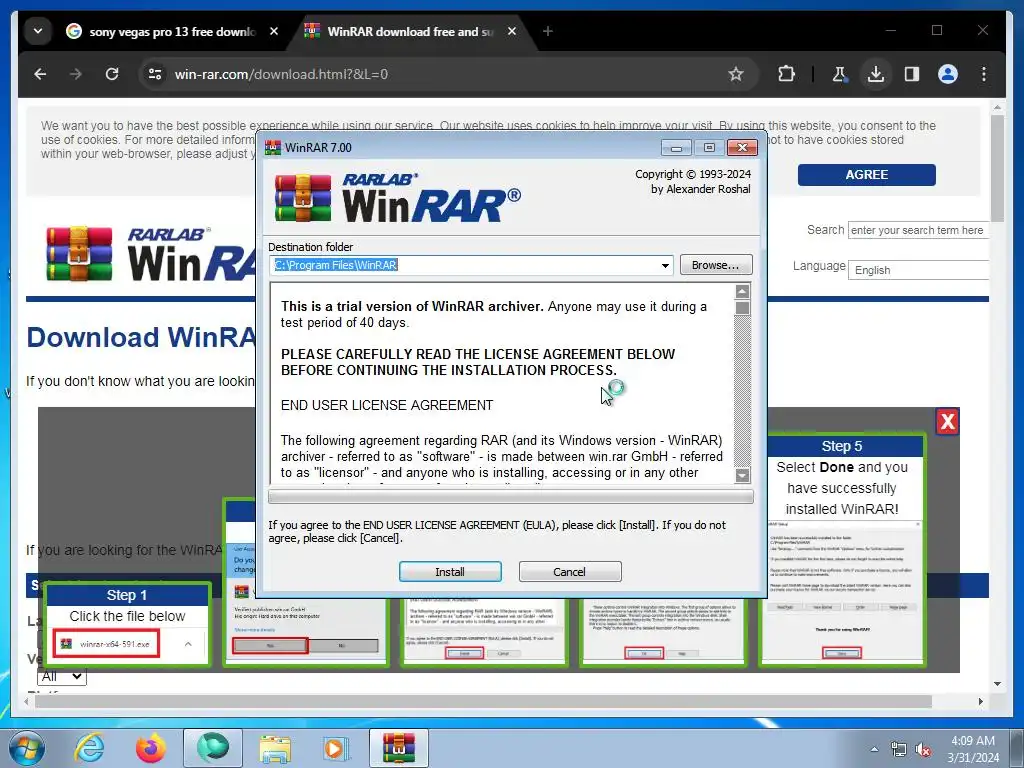Select the WinRAR download tab
This screenshot has width=1024, height=768.
click(411, 31)
